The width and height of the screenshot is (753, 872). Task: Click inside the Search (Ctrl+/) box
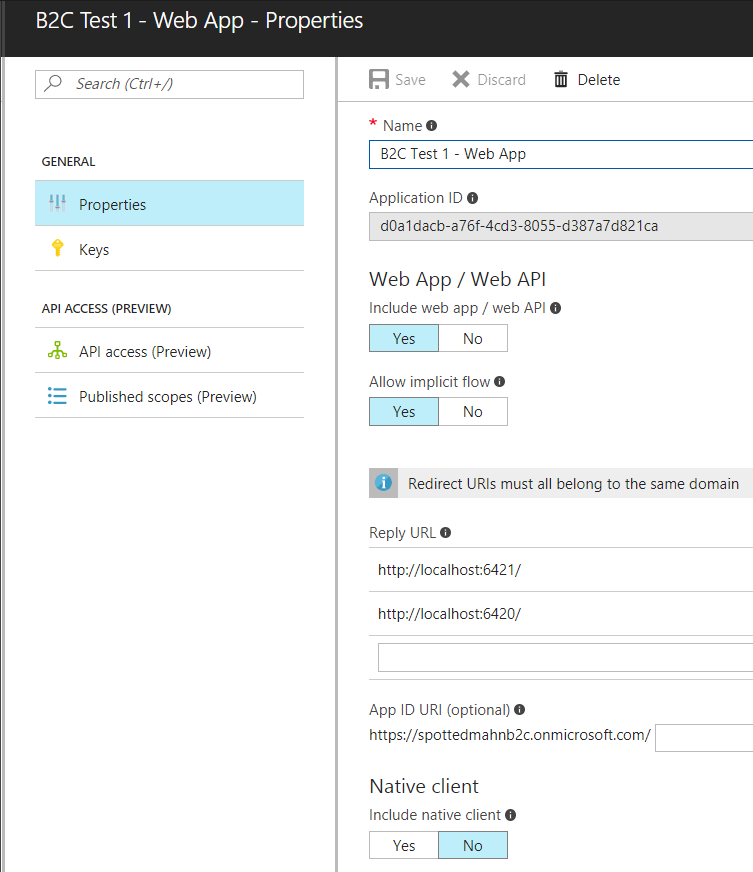(x=168, y=84)
